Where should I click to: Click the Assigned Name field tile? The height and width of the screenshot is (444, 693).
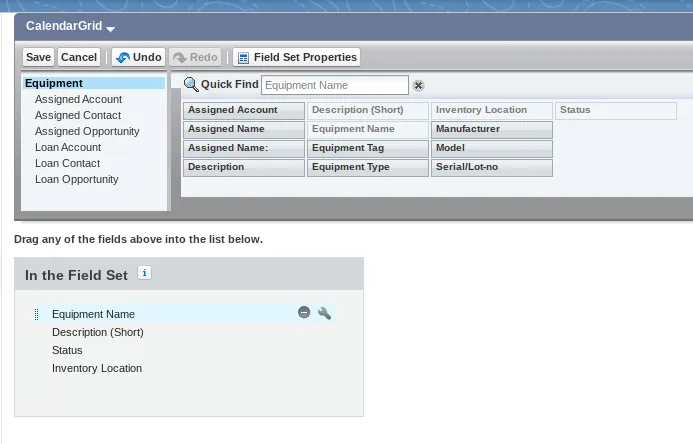[x=244, y=129]
